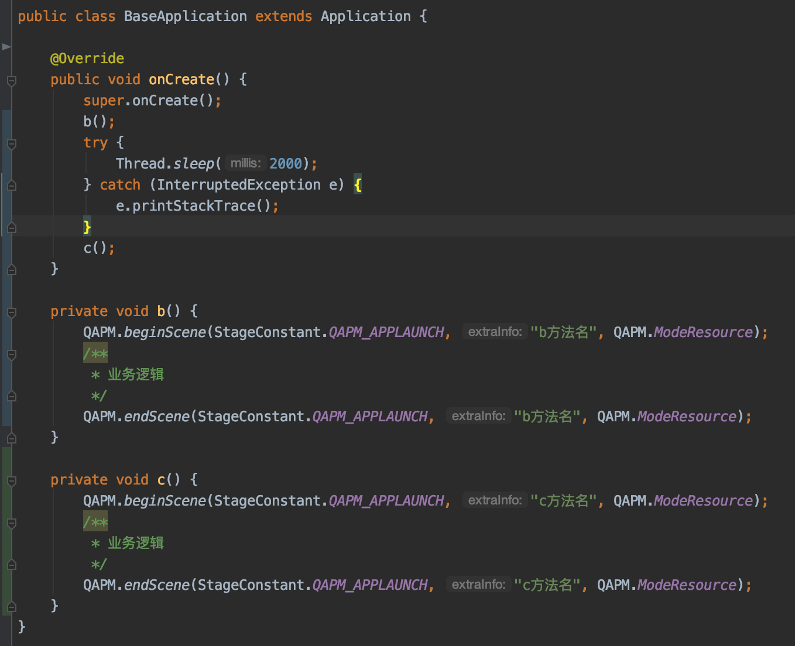Click the highlighted yellow closing brace
Image resolution: width=796 pixels, height=646 pixels.
tap(87, 227)
